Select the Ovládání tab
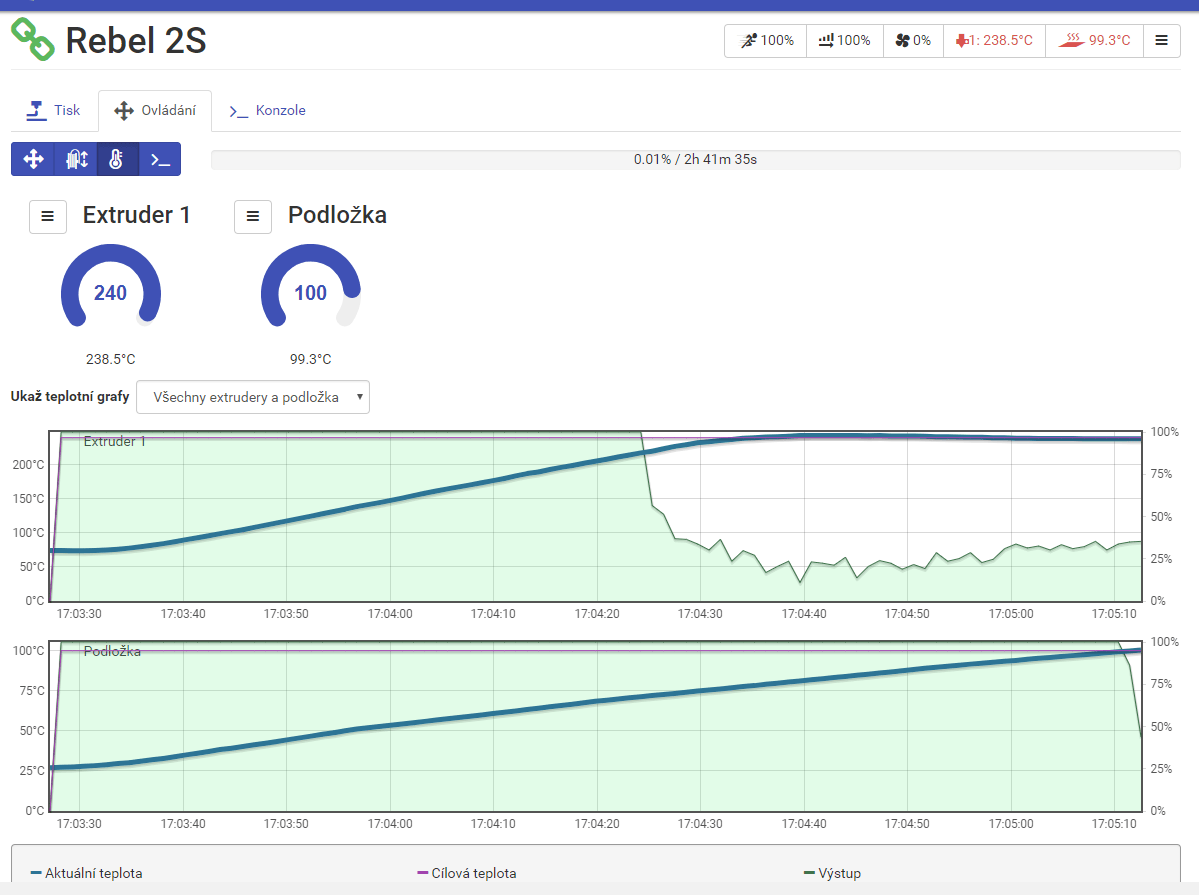Screen dimensions: 1199x895 point(155,111)
